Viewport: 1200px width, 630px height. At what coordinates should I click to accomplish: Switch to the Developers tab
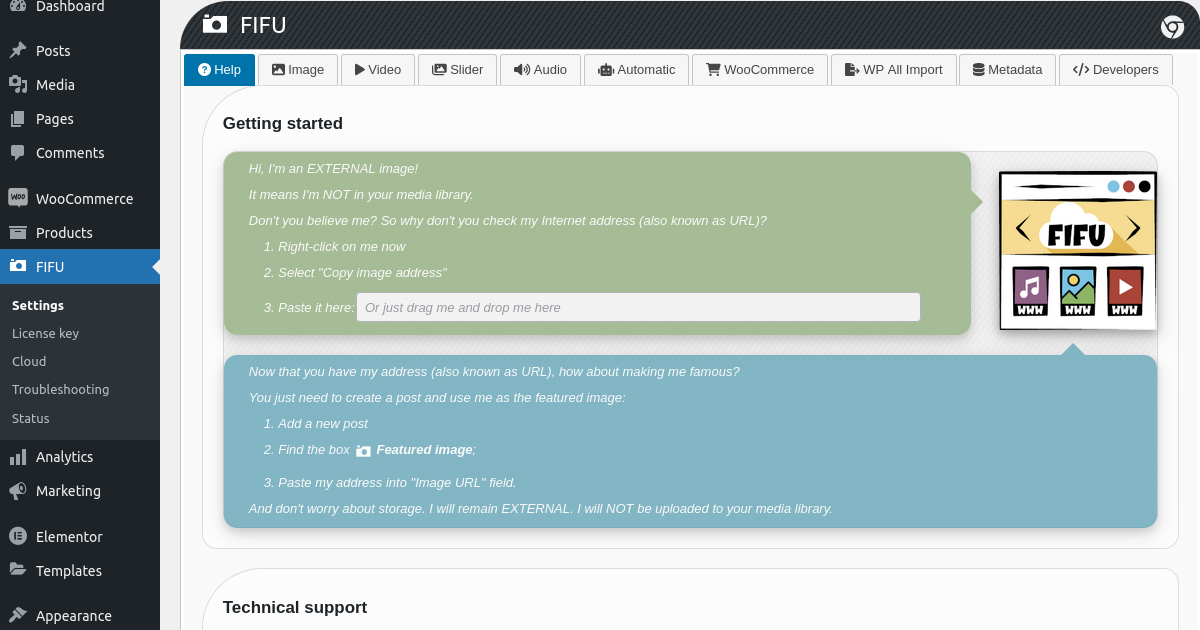1115,70
